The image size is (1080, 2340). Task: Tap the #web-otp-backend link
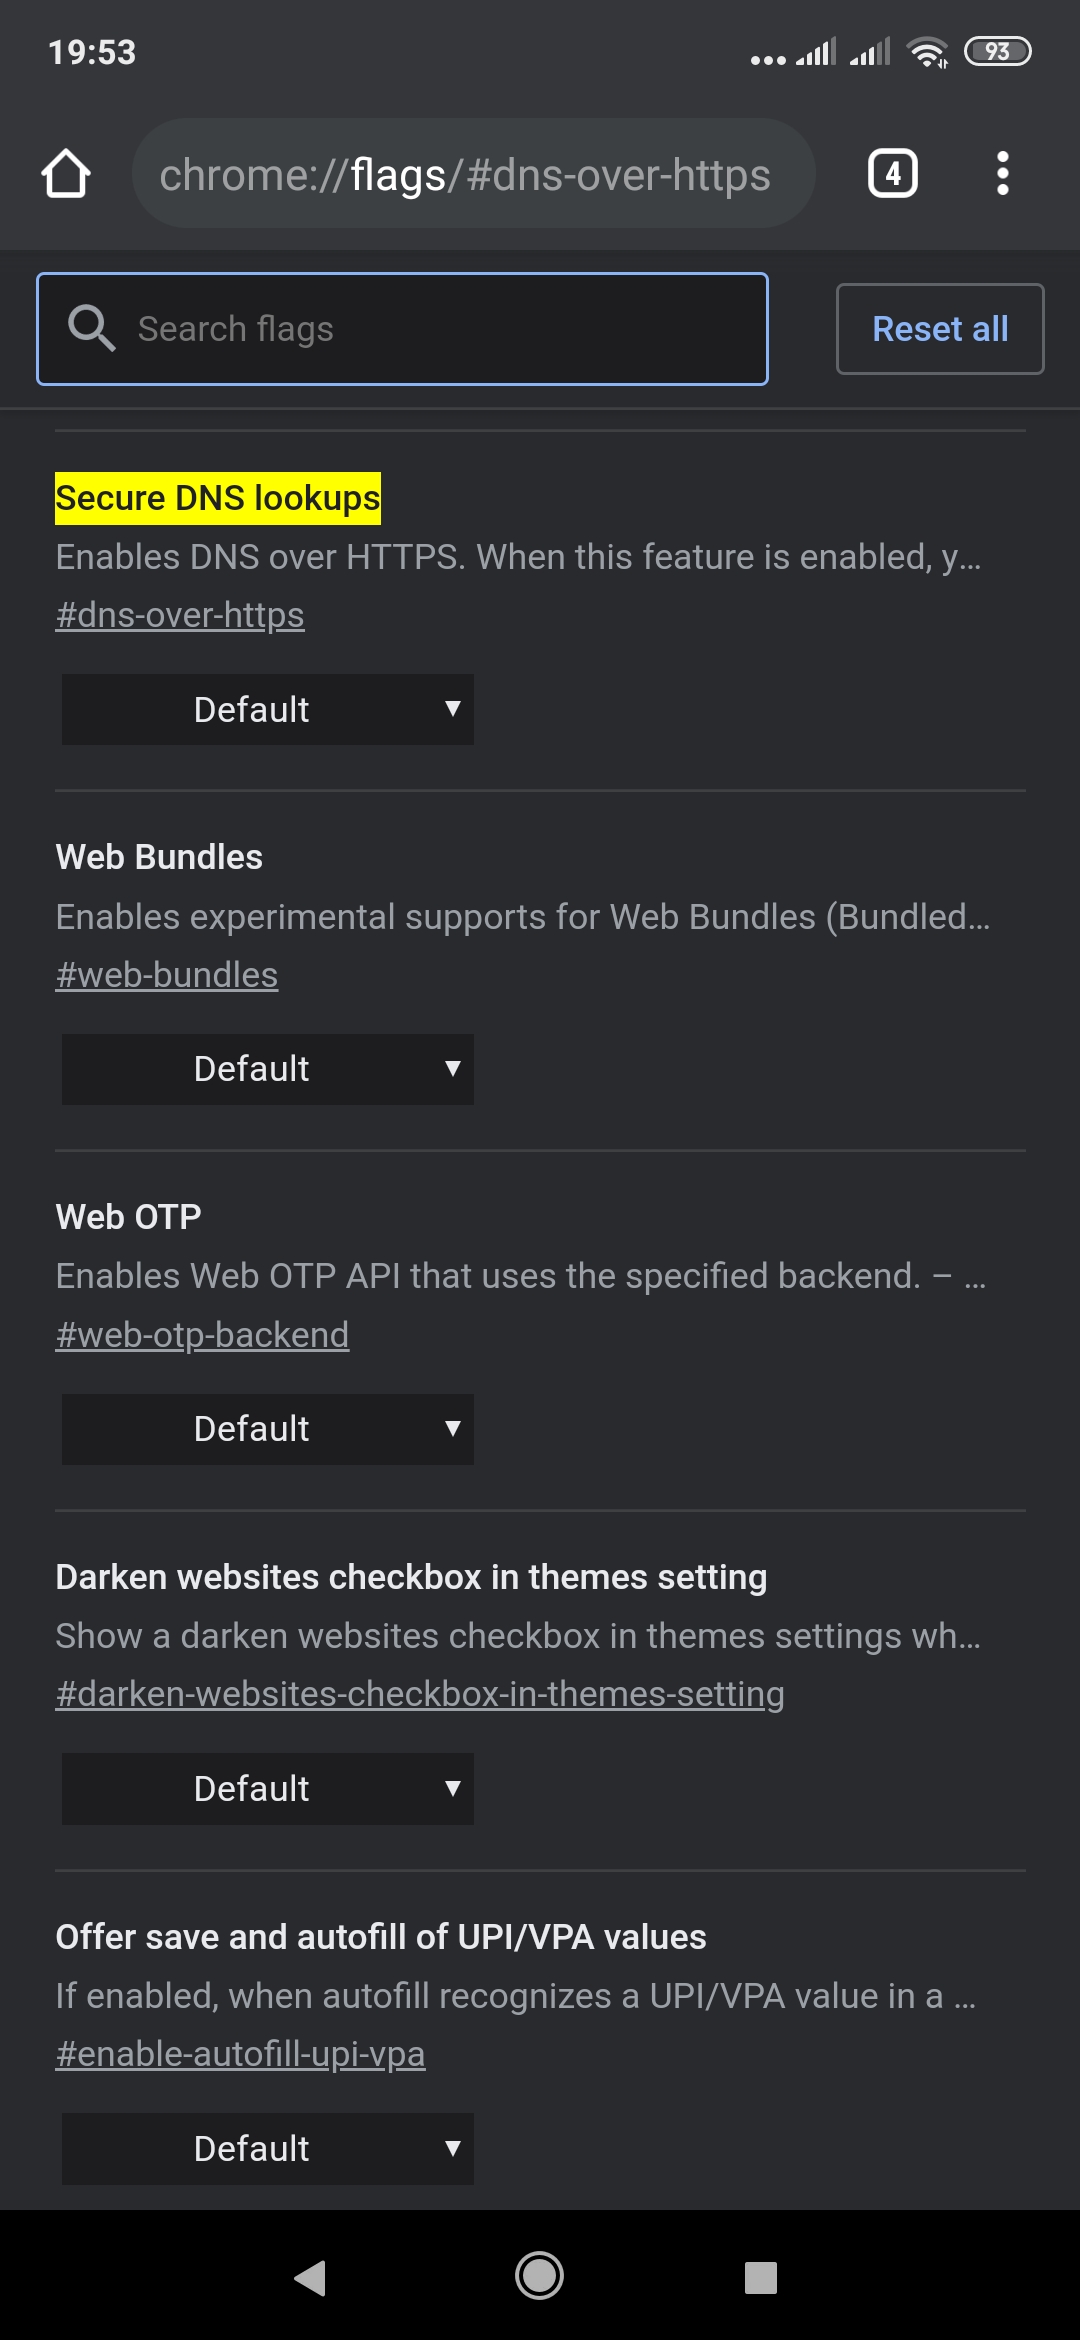(202, 1335)
